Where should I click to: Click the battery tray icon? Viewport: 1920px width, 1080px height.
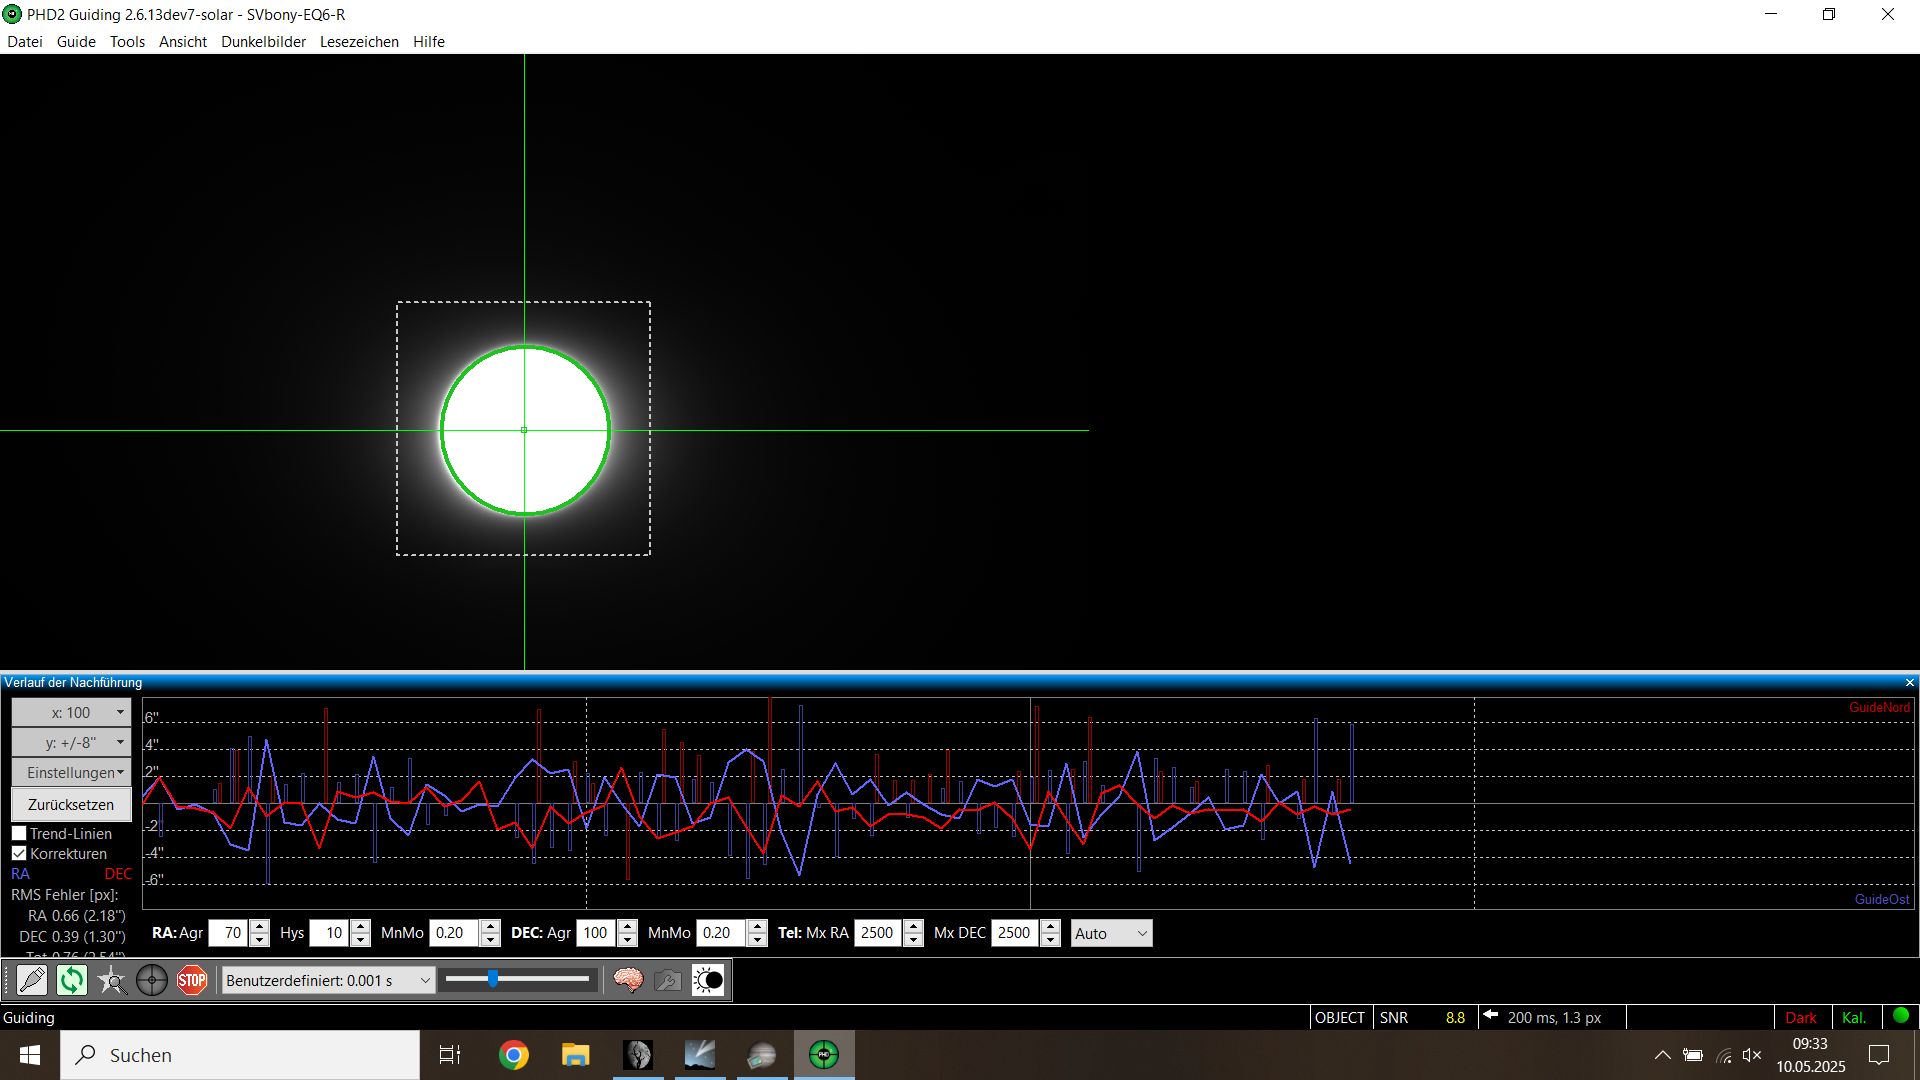[1693, 1055]
